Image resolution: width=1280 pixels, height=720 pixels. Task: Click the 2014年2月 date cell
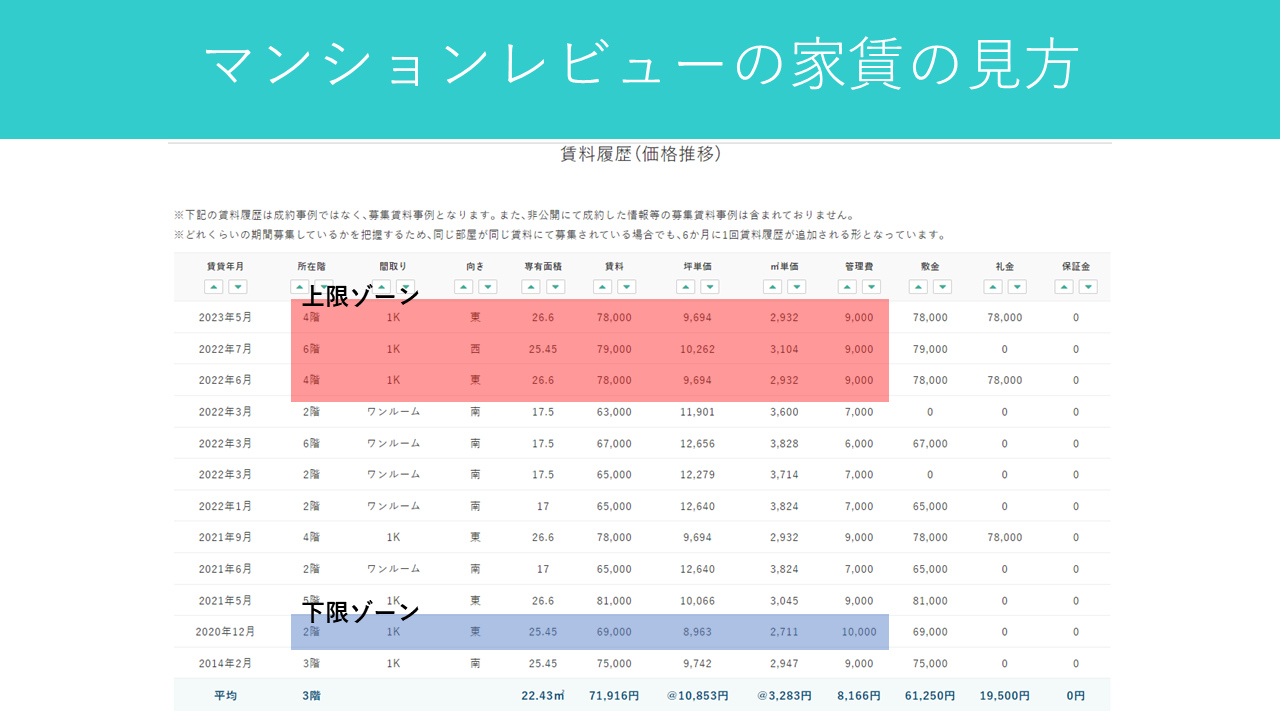pos(225,663)
